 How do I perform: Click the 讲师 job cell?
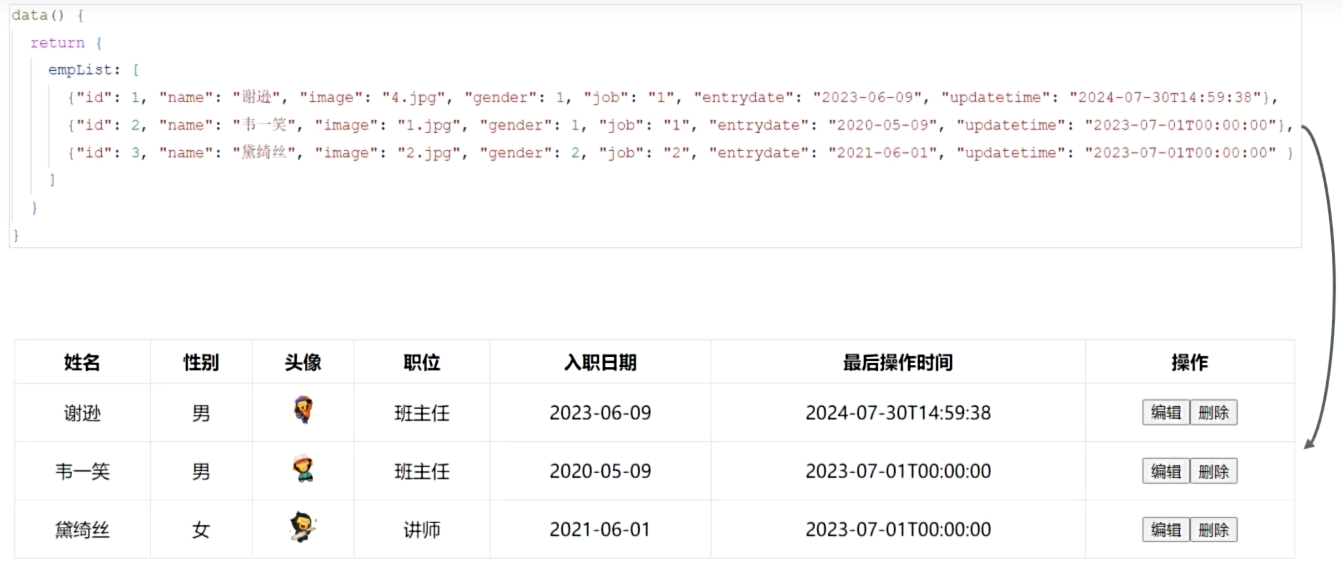421,530
